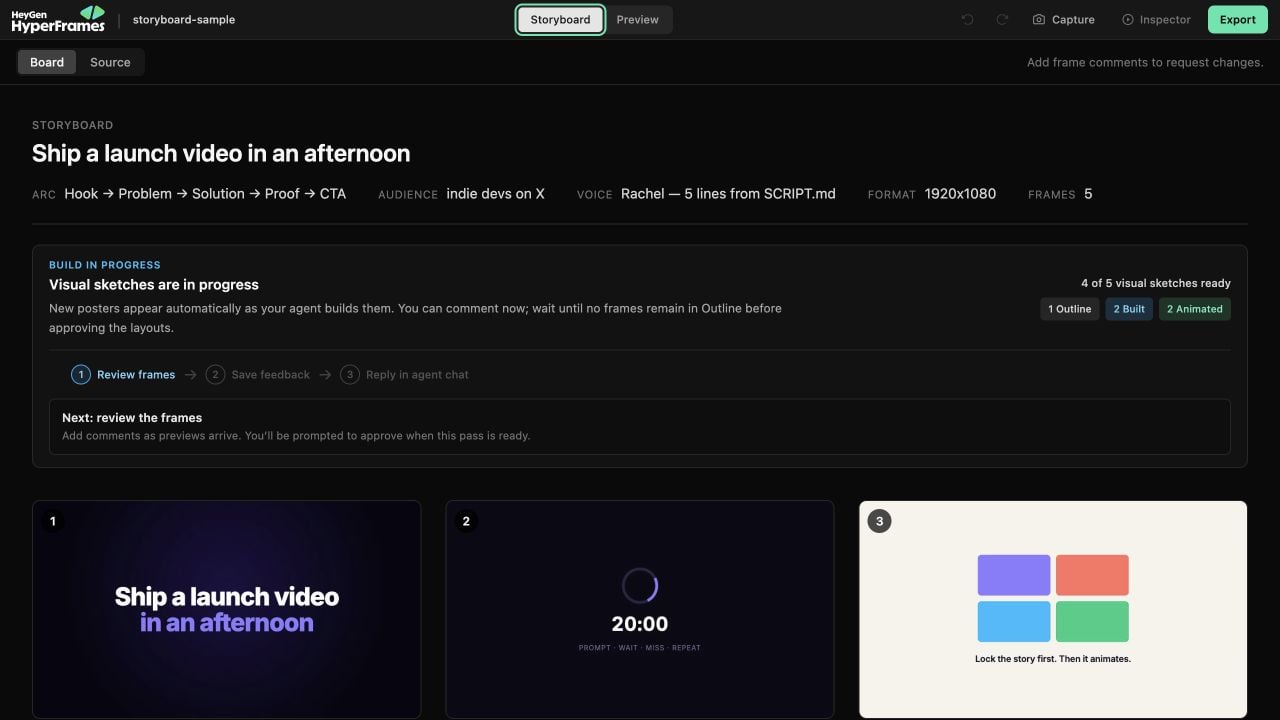Click the green block in frame 3

(1092, 621)
